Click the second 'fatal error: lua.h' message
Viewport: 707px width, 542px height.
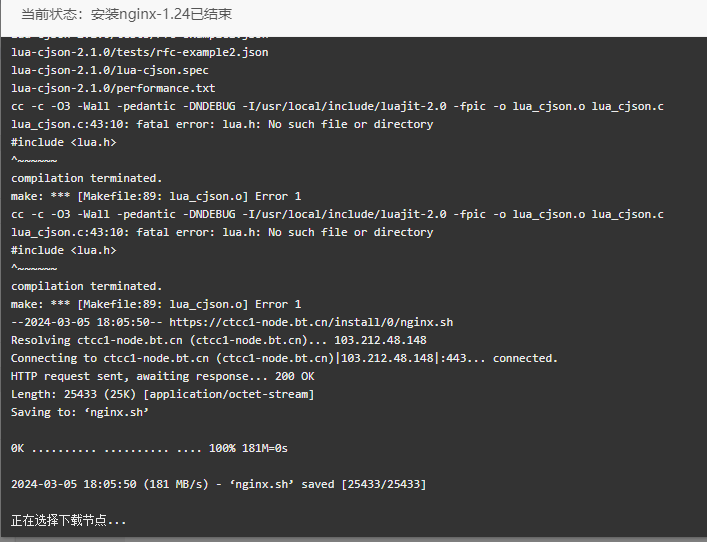[x=222, y=233]
